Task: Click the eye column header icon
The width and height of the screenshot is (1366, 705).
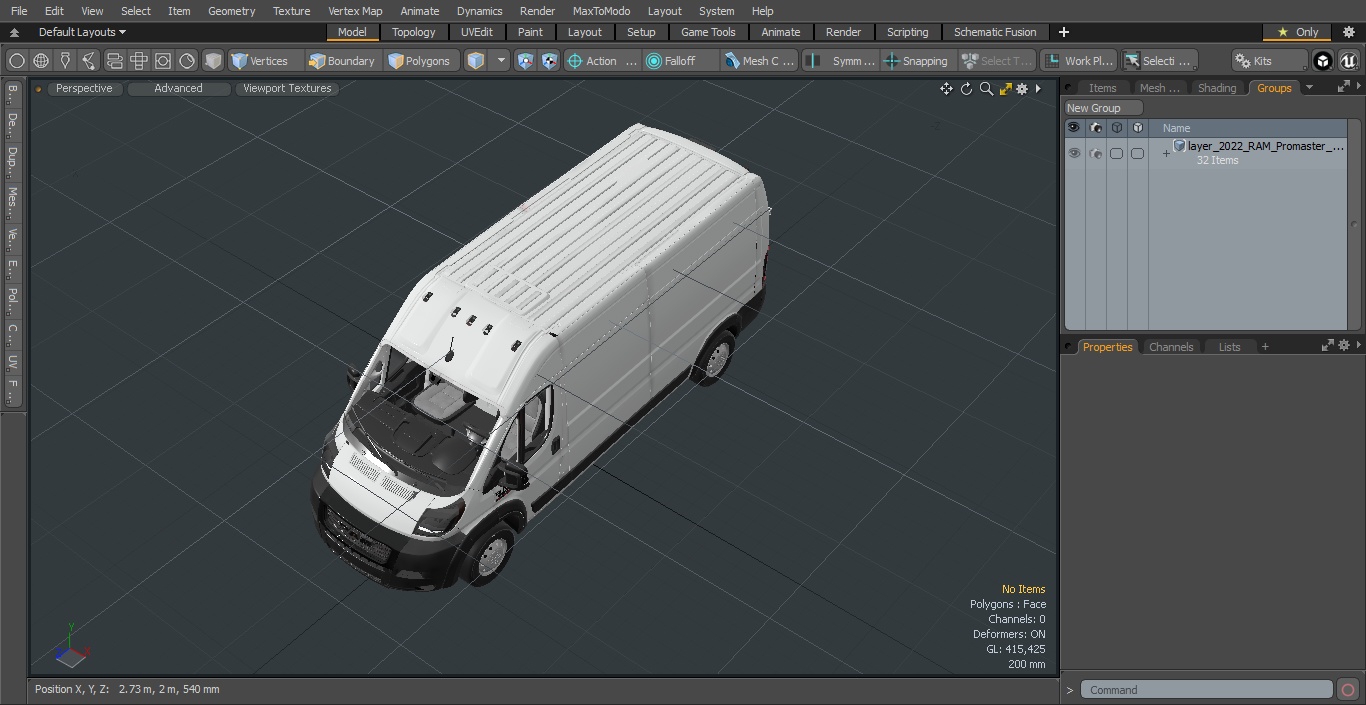Action: [1074, 128]
